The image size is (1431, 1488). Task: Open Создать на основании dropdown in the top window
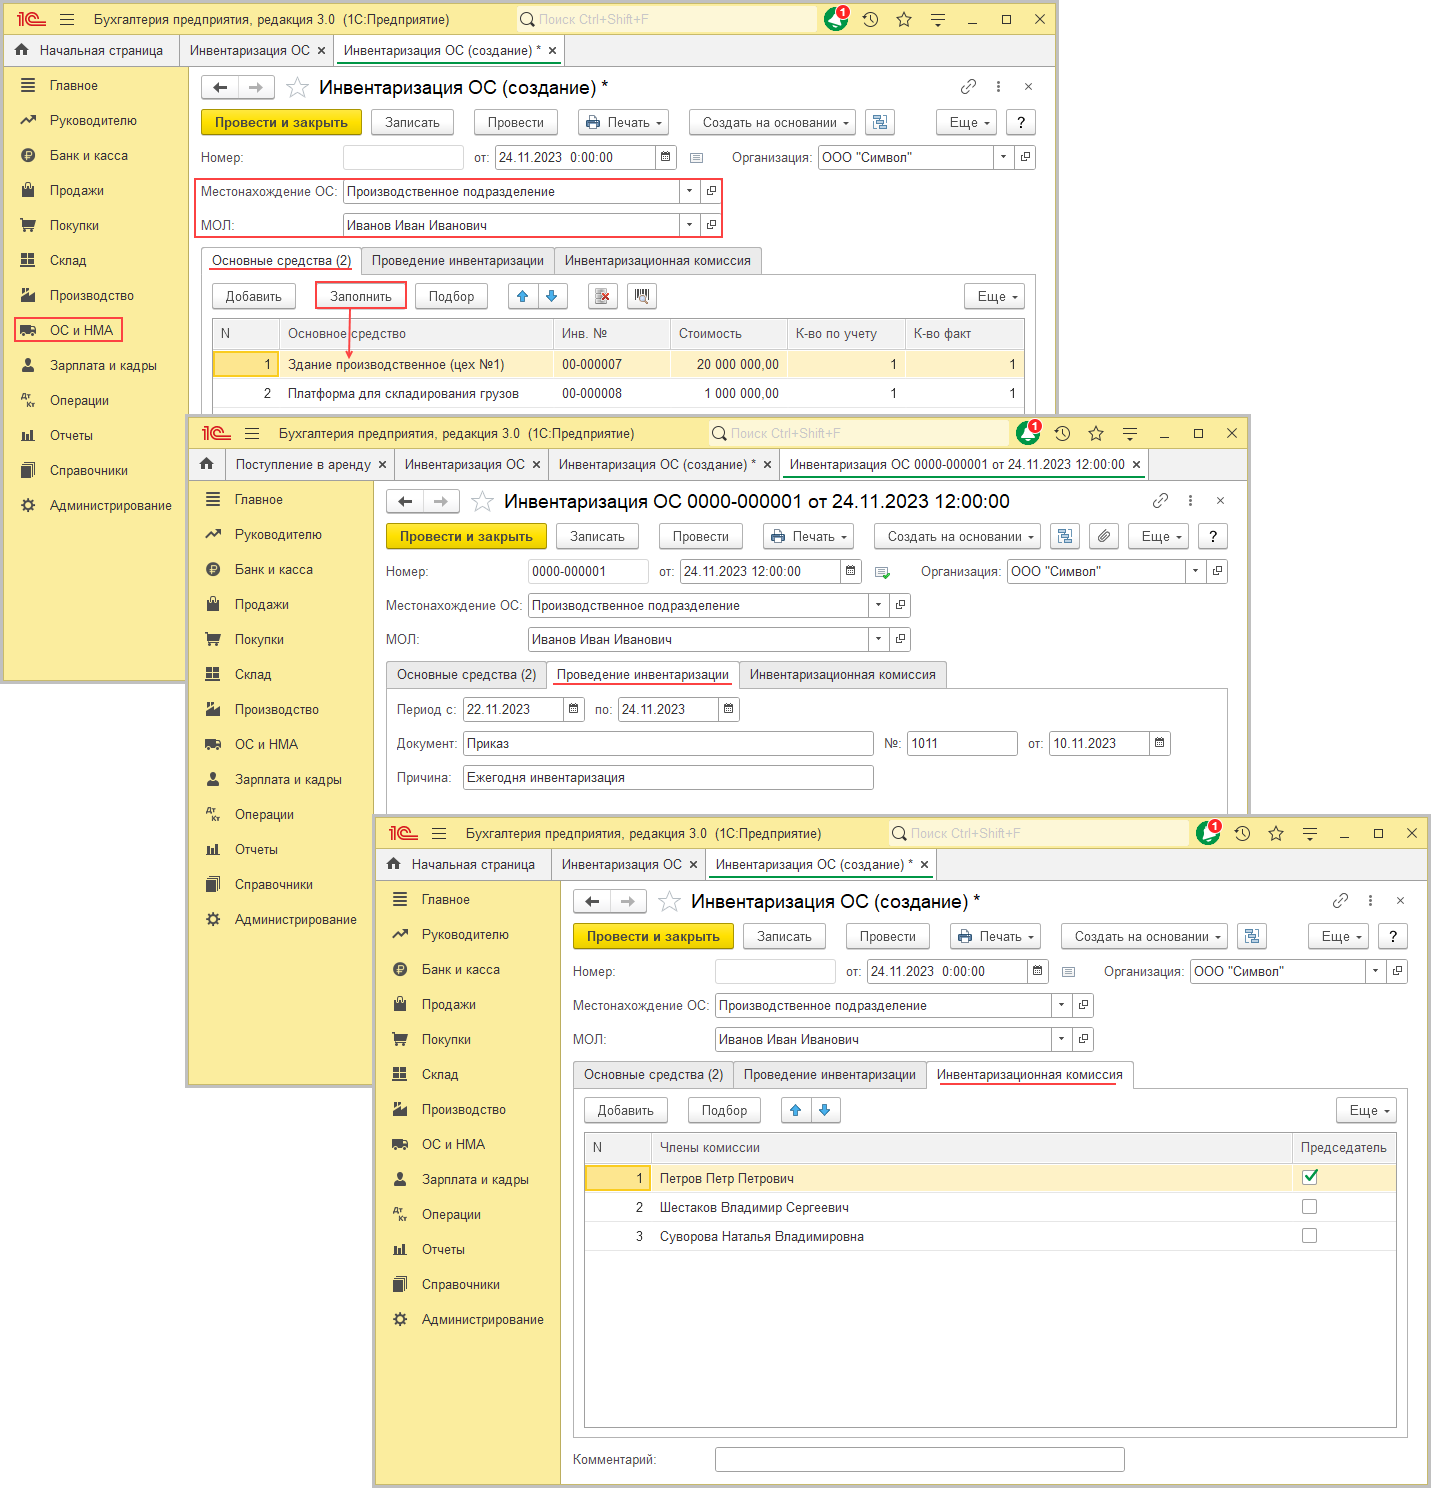pyautogui.click(x=772, y=122)
